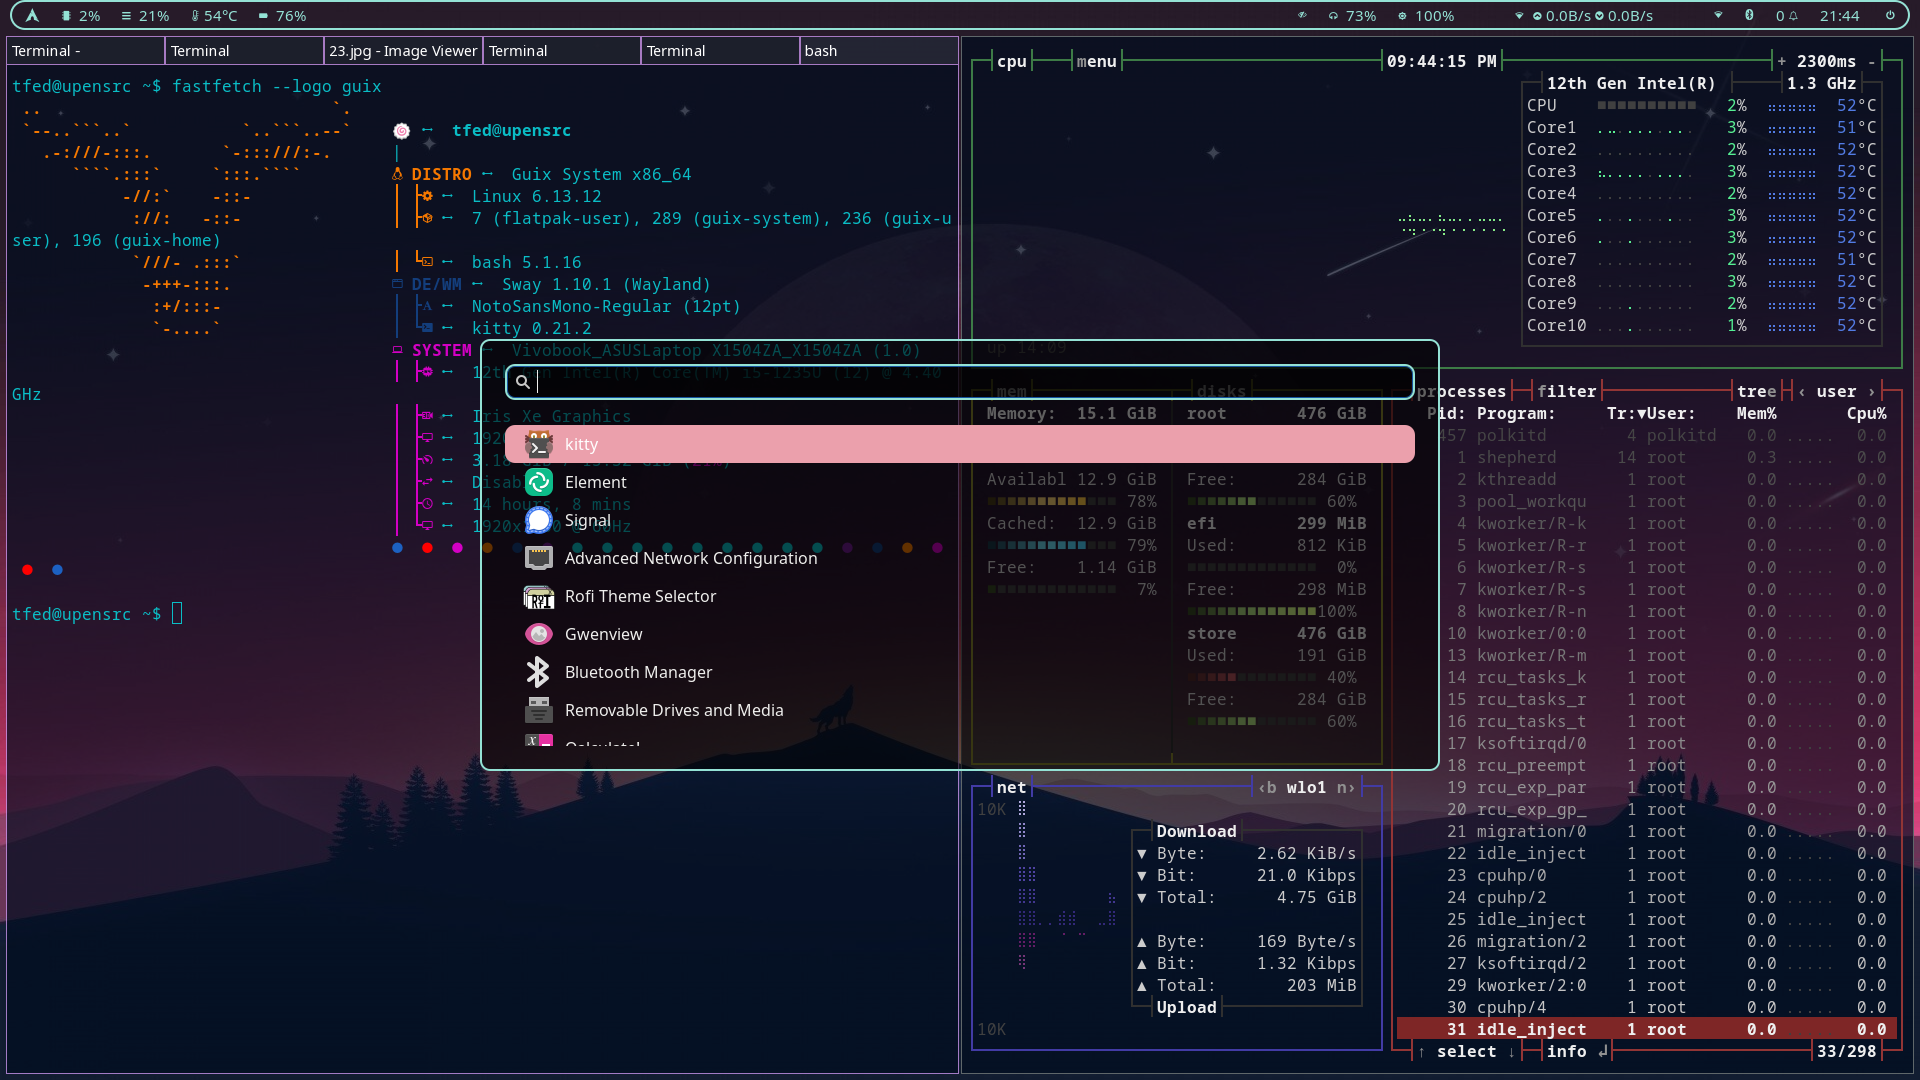
Task: Click the disks label in btop
Action: [x=1221, y=391]
